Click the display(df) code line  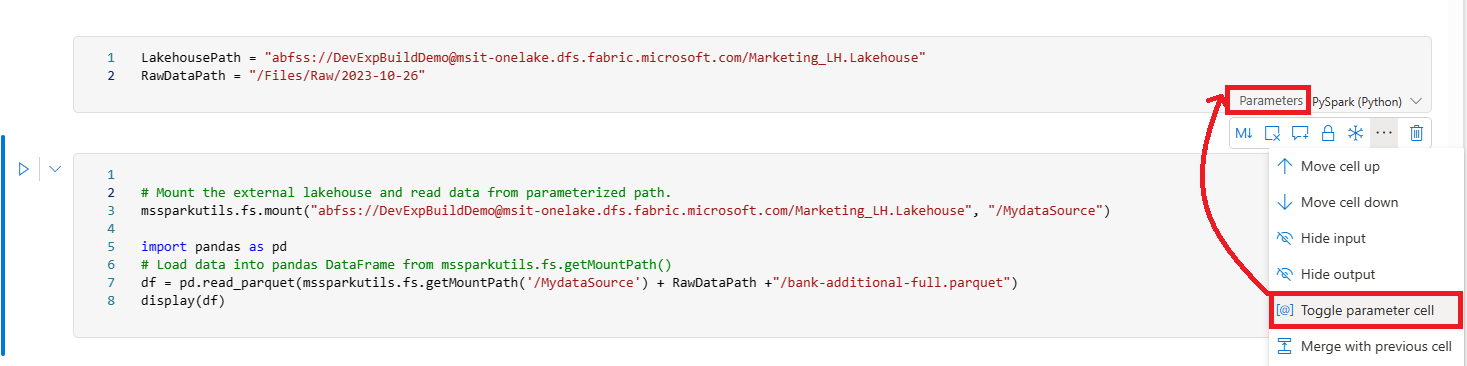[x=183, y=300]
